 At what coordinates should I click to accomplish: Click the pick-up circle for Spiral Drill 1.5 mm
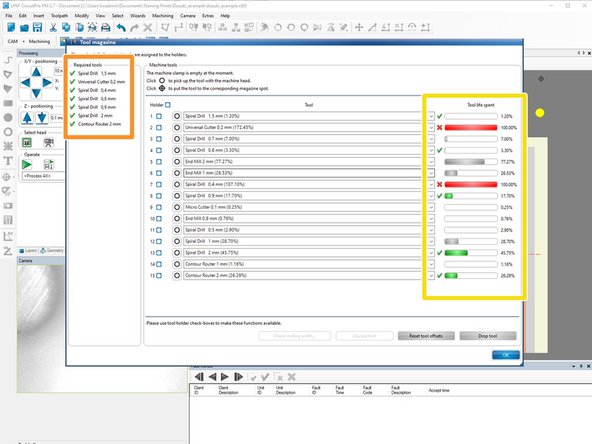[177, 116]
